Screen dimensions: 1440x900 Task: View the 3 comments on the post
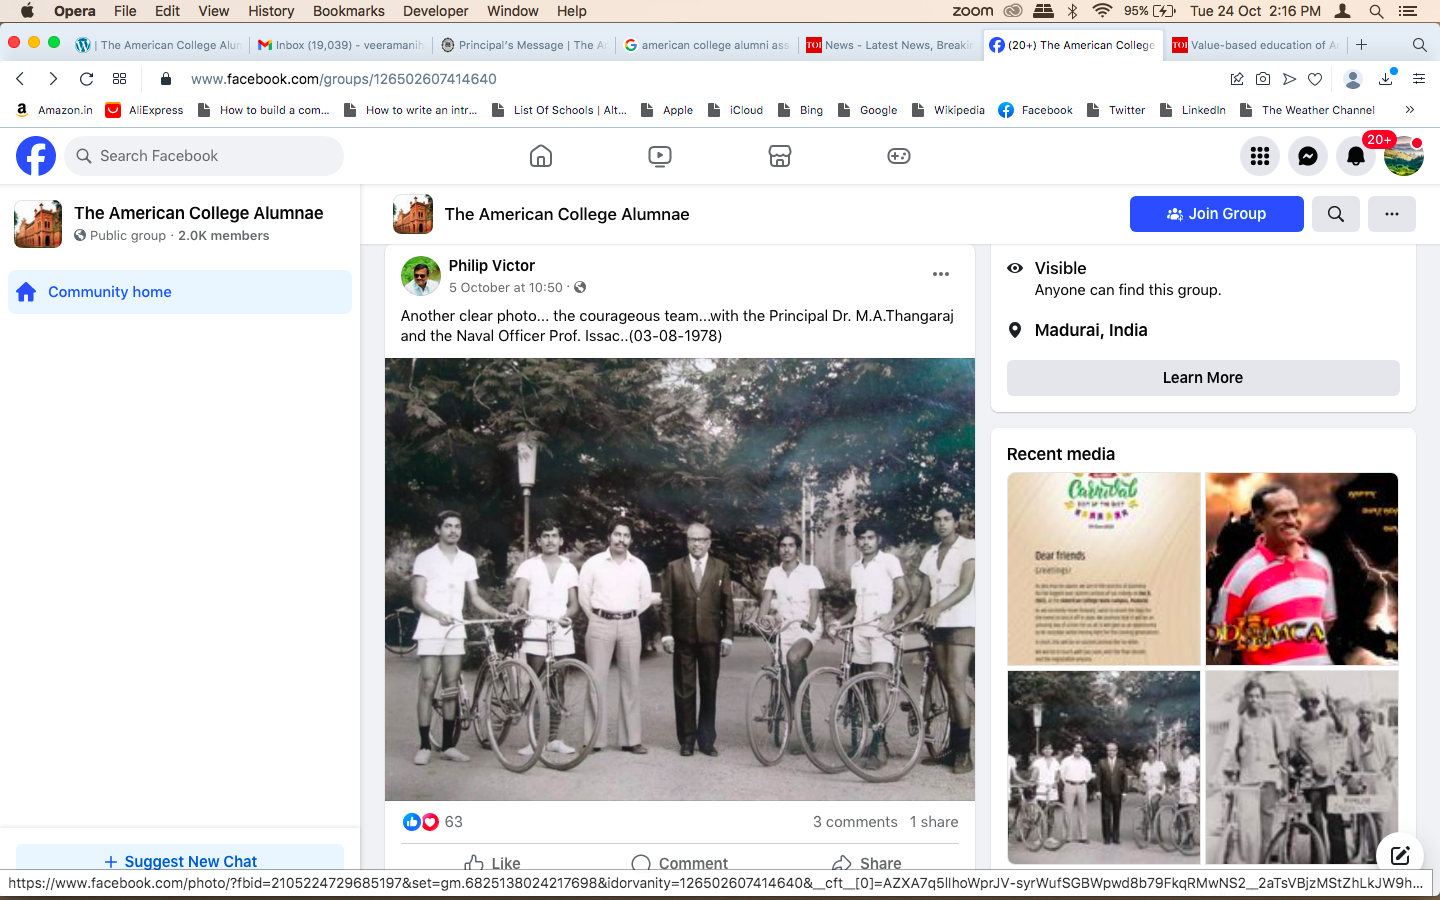(x=855, y=822)
